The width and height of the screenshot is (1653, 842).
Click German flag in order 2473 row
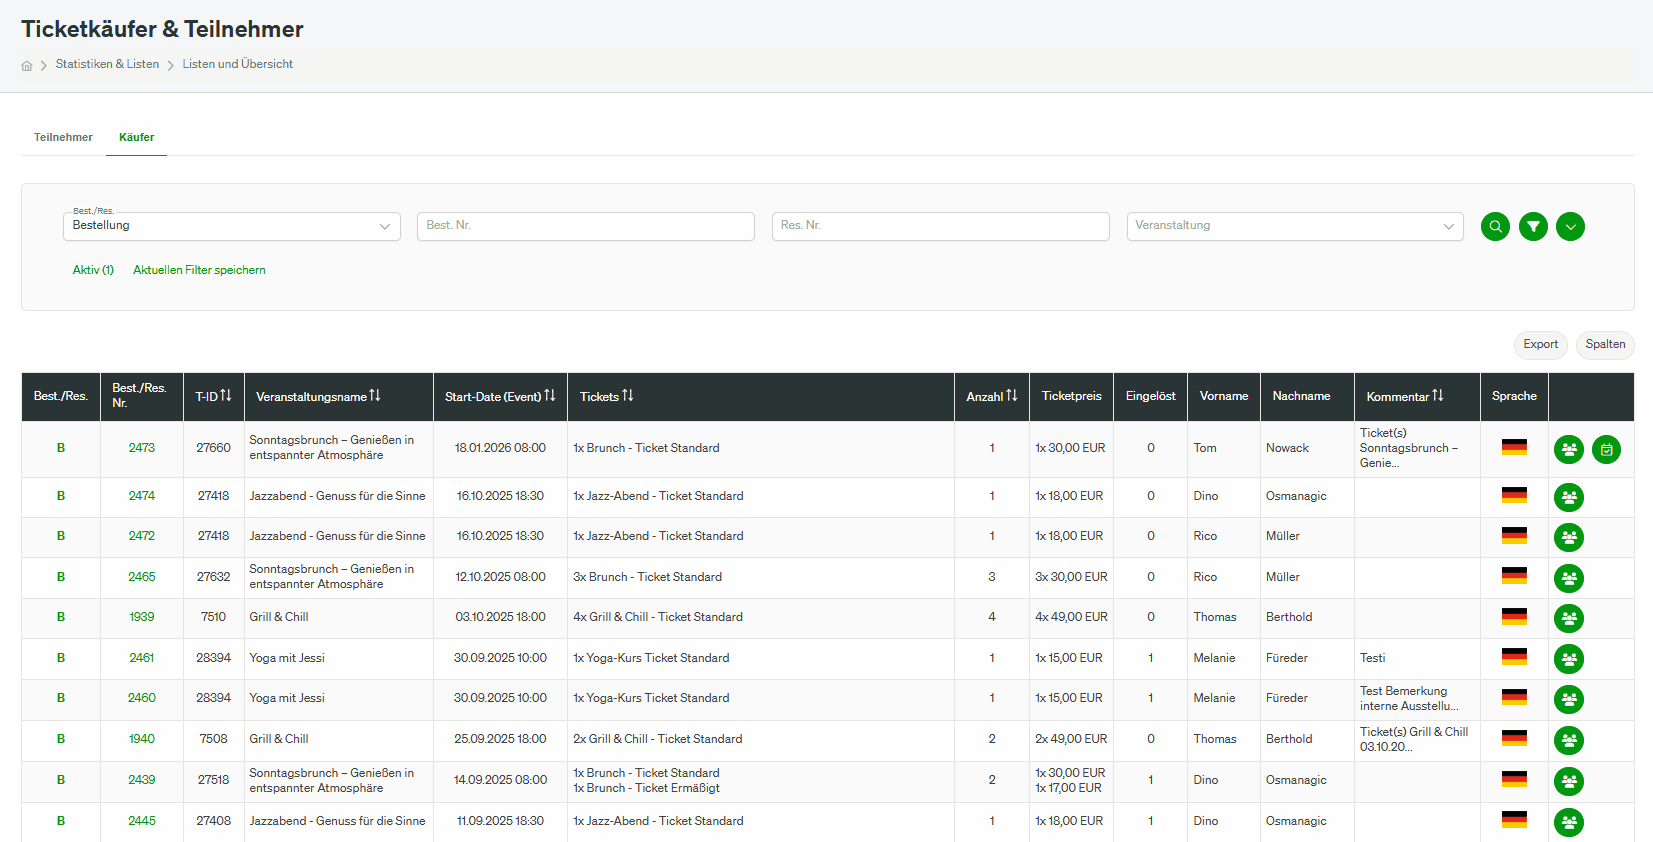coord(1514,447)
